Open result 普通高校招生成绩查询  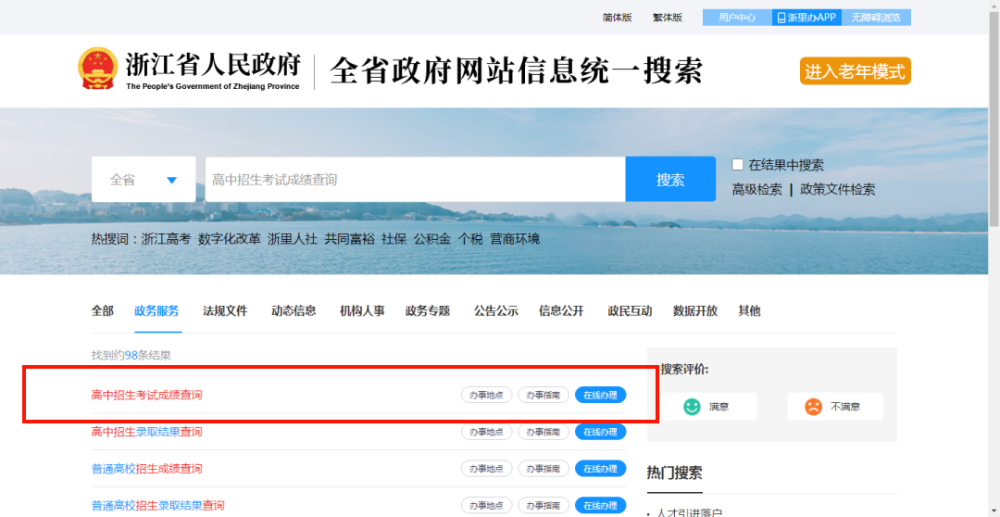click(147, 469)
